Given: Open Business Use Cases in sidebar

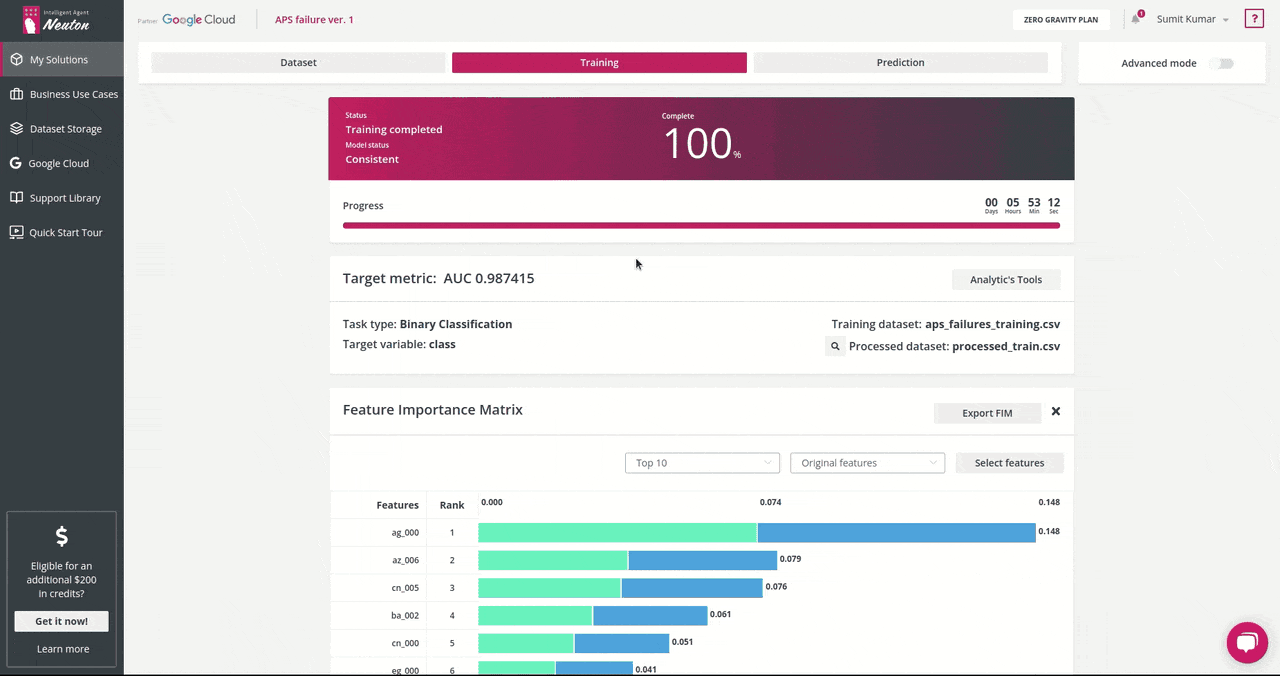Looking at the screenshot, I should (x=62, y=94).
